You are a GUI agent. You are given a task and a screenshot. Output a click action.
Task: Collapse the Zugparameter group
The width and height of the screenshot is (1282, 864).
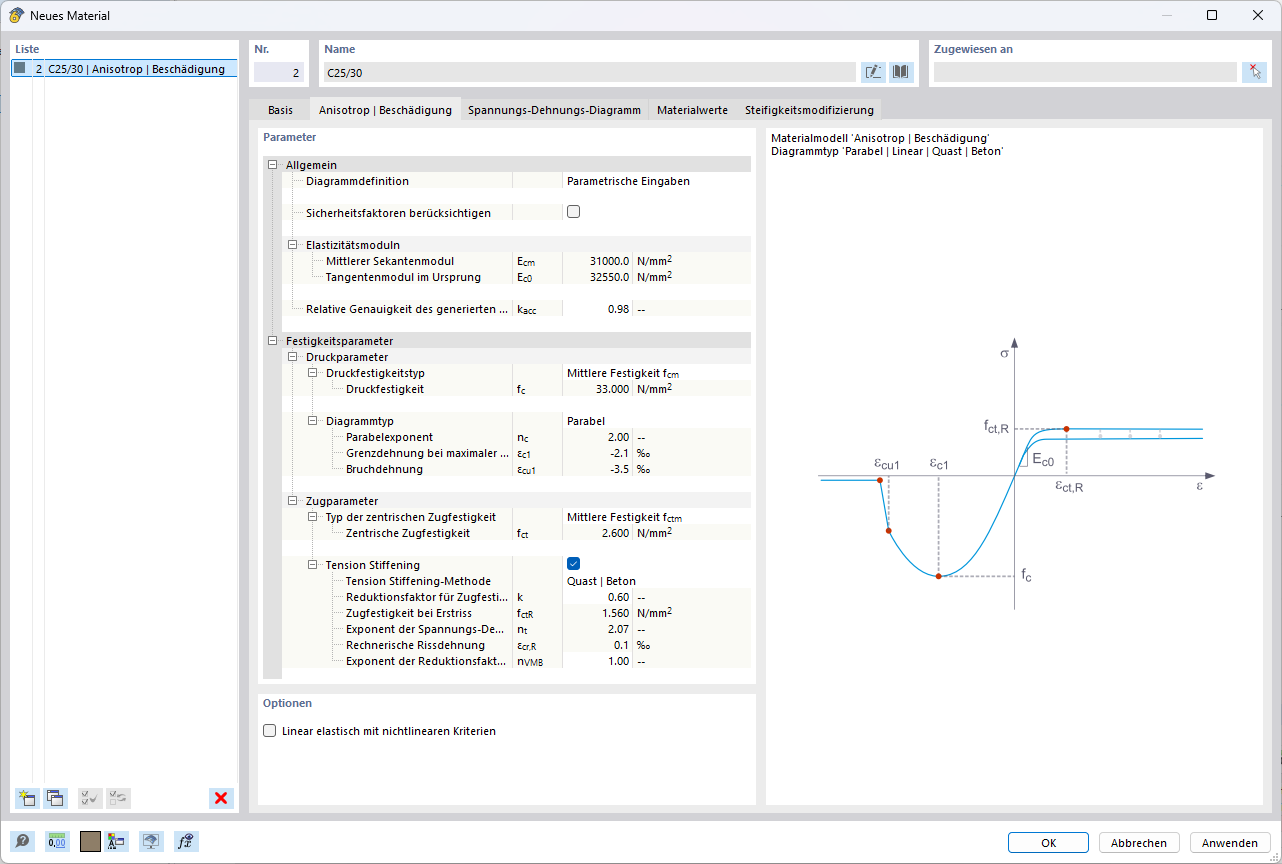[292, 501]
